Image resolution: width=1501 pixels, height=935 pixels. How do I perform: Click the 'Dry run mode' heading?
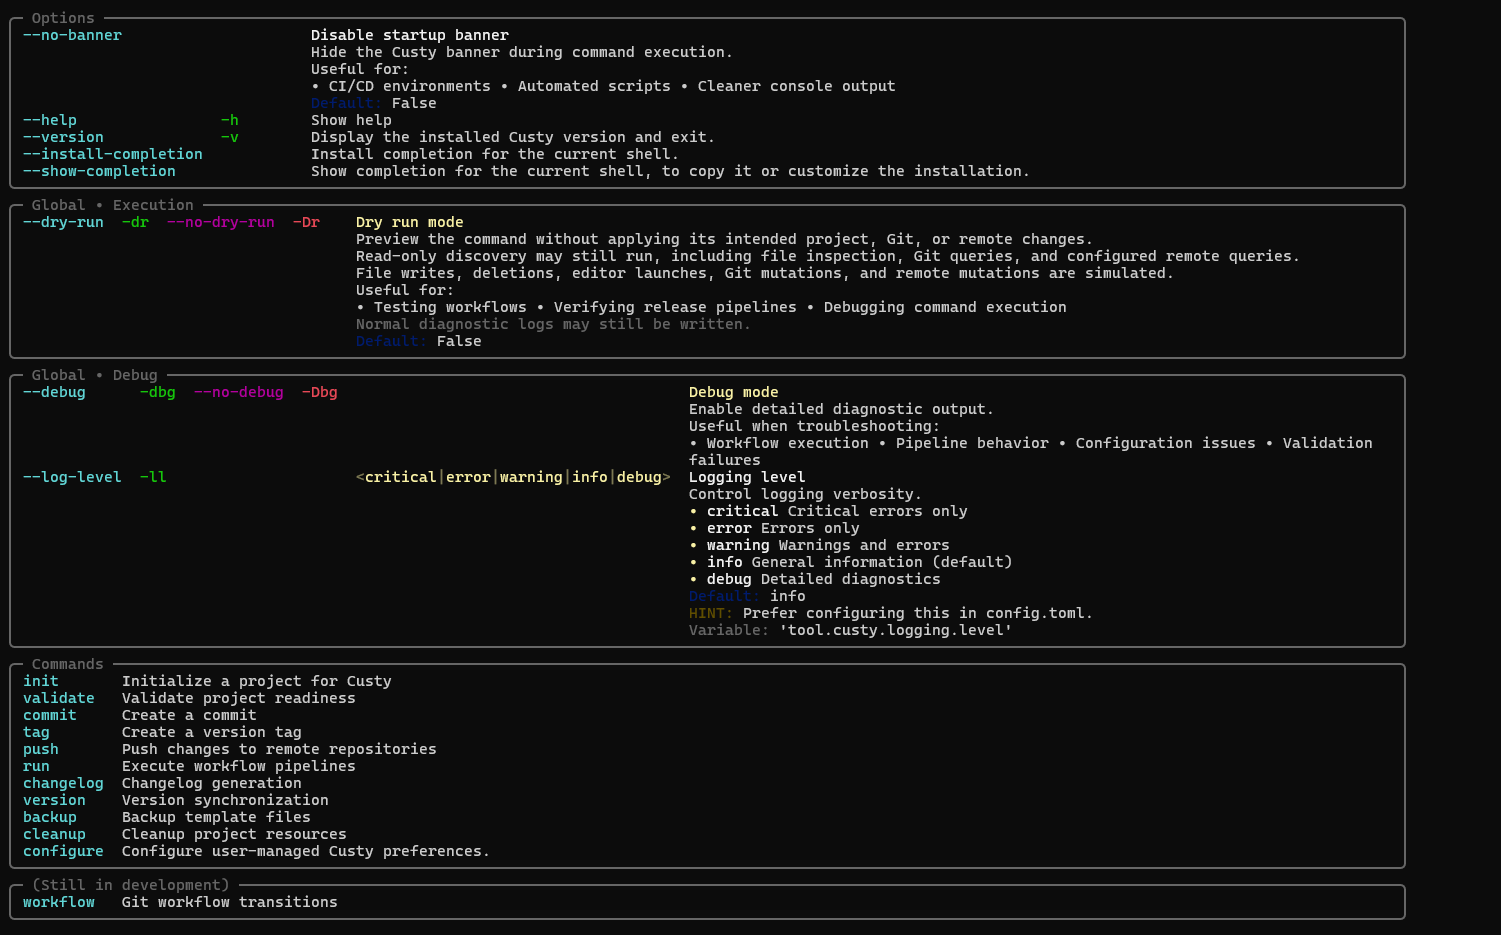pos(410,222)
